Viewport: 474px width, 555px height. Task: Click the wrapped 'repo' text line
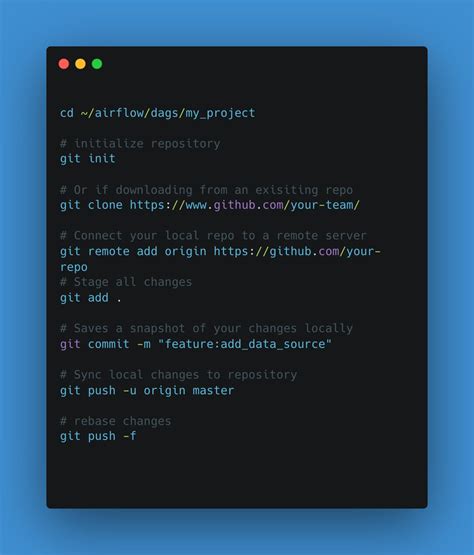pyautogui.click(x=74, y=267)
